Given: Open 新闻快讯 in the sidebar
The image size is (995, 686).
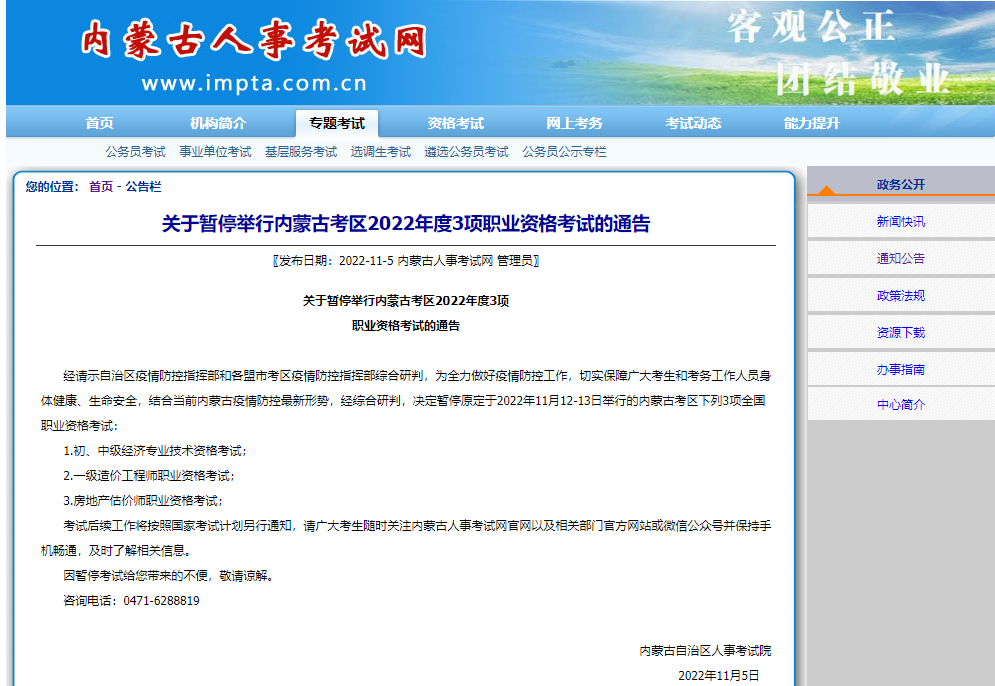Looking at the screenshot, I should tap(900, 222).
